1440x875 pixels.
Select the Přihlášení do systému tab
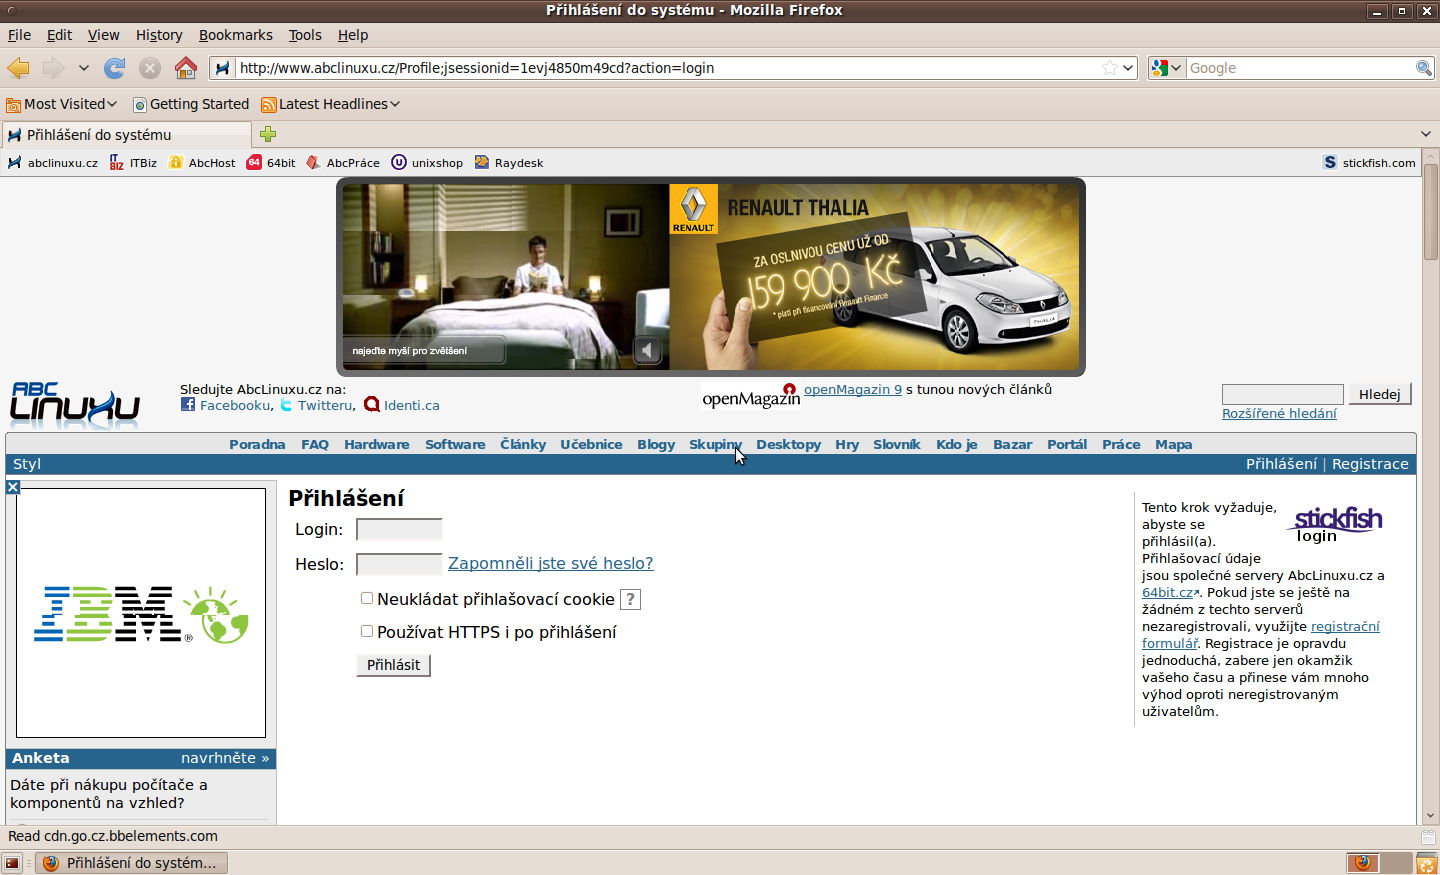coord(127,134)
